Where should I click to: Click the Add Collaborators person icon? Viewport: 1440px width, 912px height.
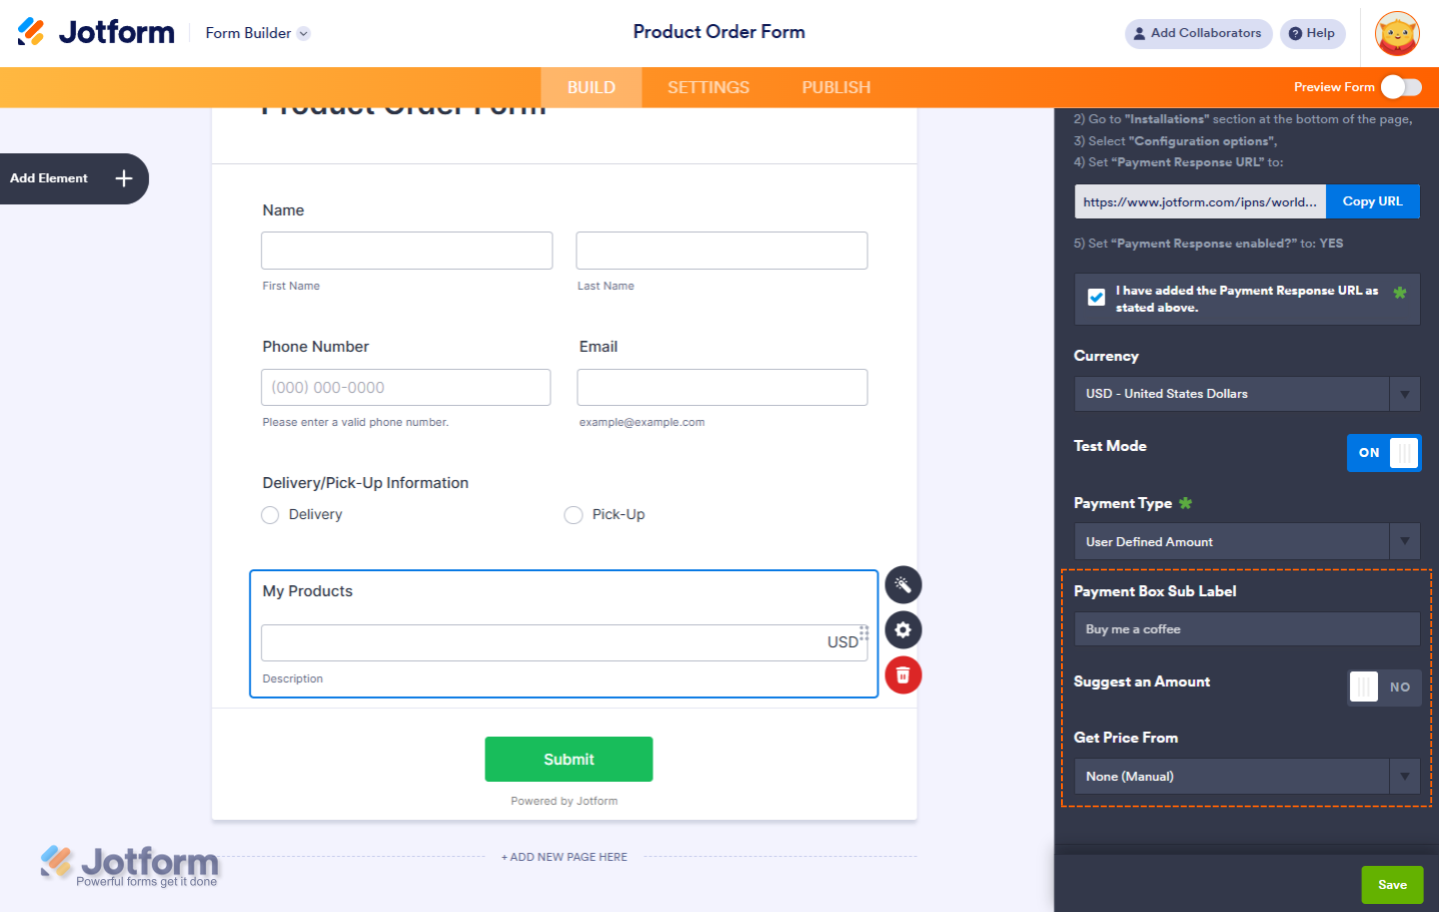pyautogui.click(x=1140, y=33)
